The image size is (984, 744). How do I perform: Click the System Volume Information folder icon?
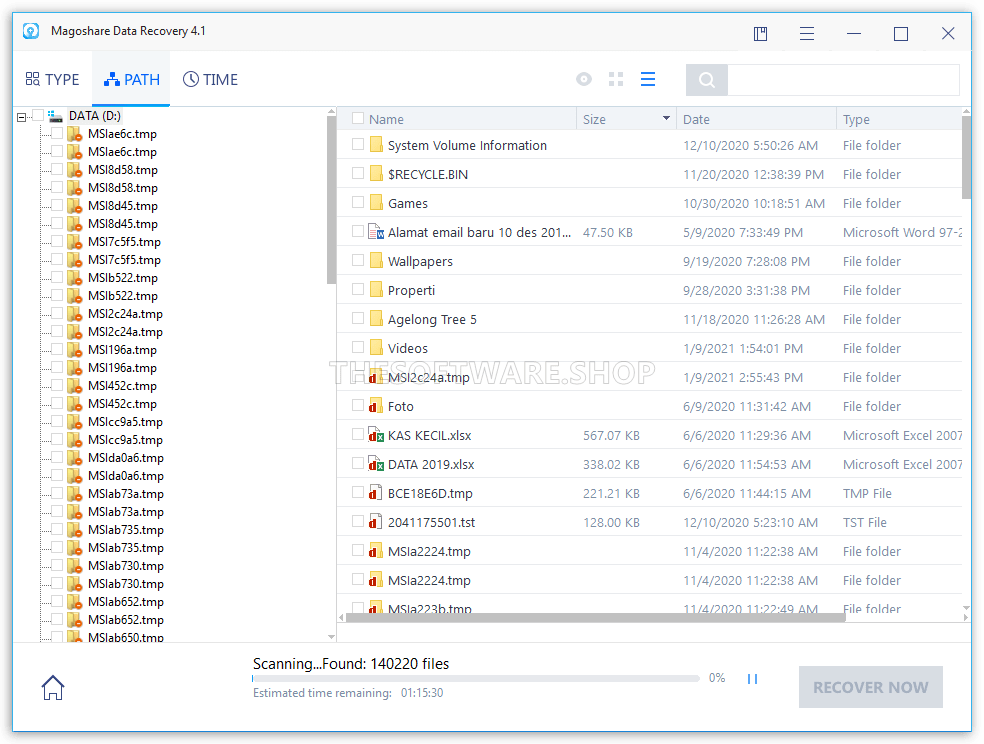point(376,145)
